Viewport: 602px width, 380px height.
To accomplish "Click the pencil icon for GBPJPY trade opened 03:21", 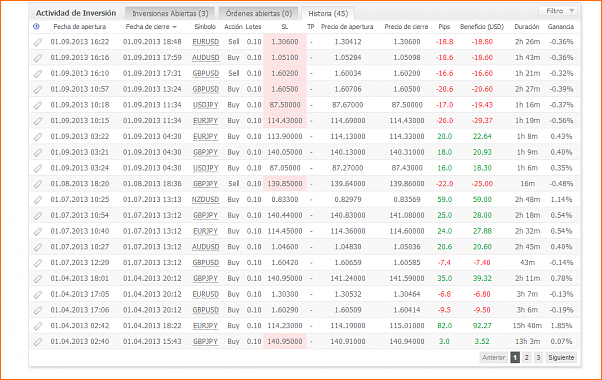I will [38, 152].
